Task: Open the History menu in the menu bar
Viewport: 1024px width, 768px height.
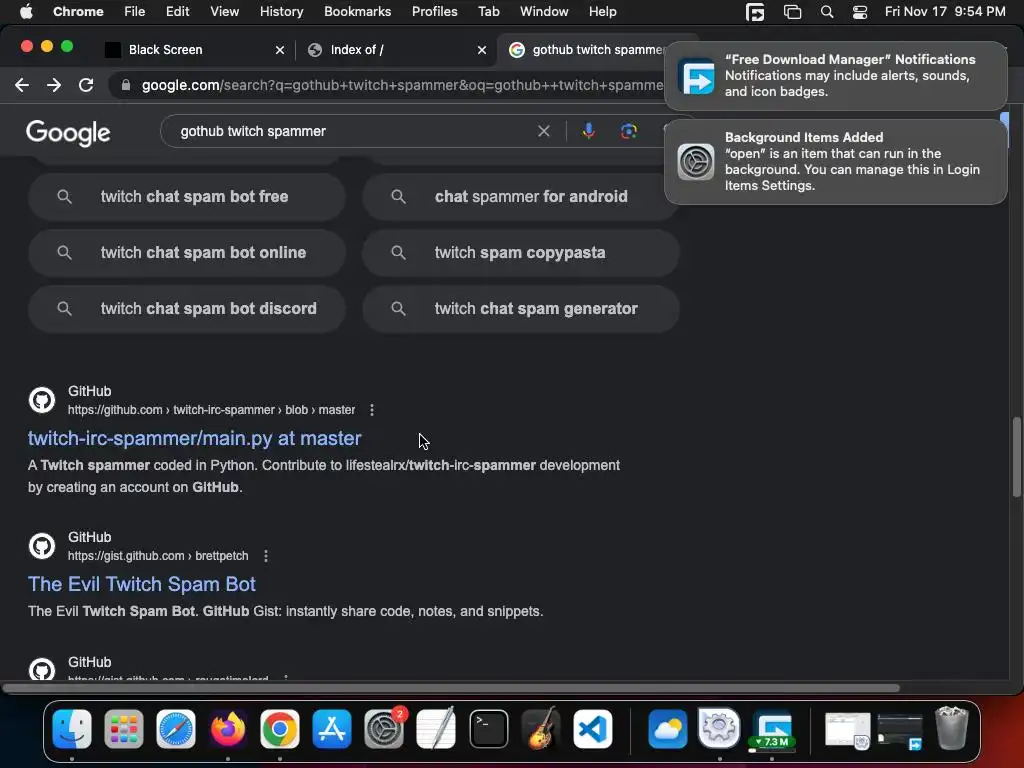Action: point(281,11)
